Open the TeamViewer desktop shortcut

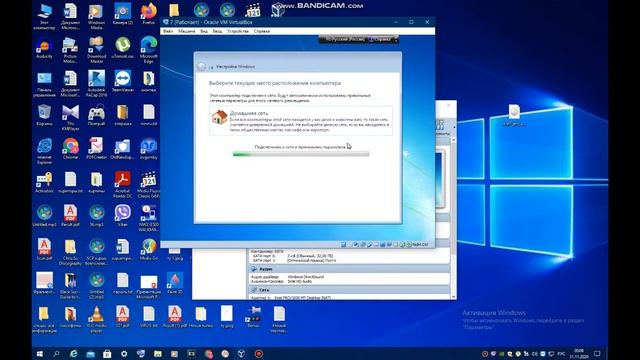click(x=122, y=82)
